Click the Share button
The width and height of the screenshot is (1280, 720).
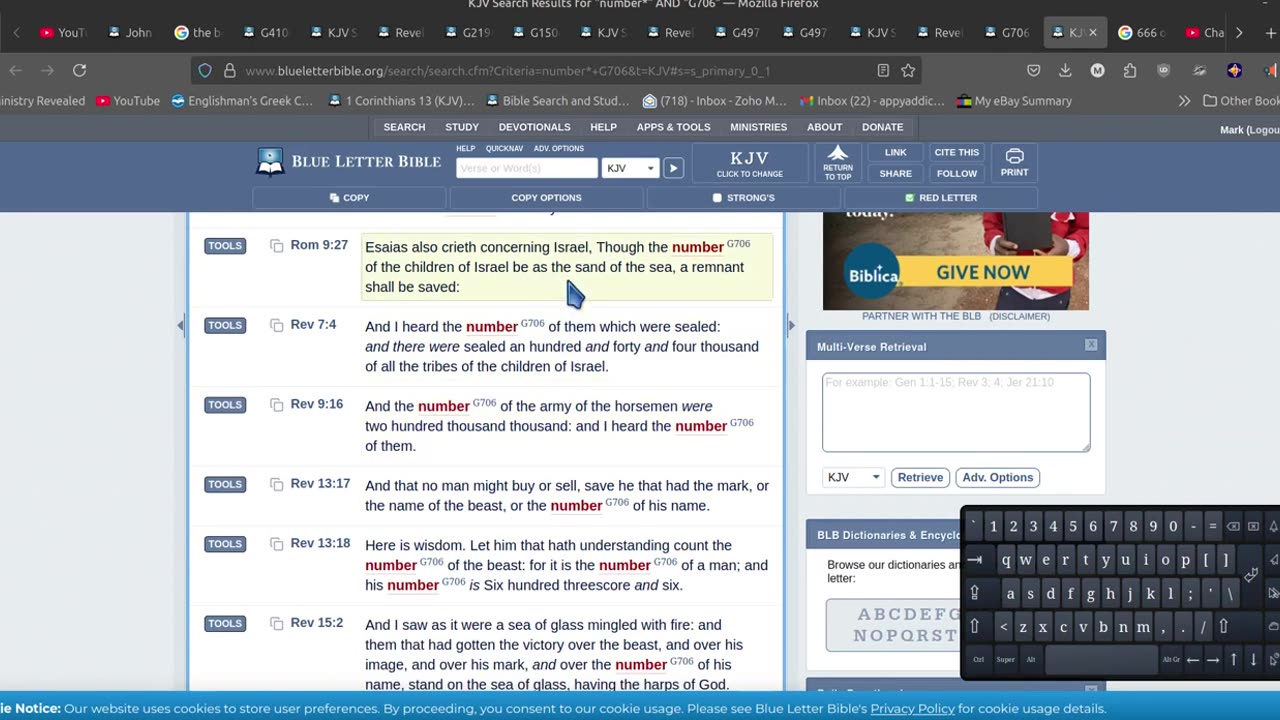895,173
